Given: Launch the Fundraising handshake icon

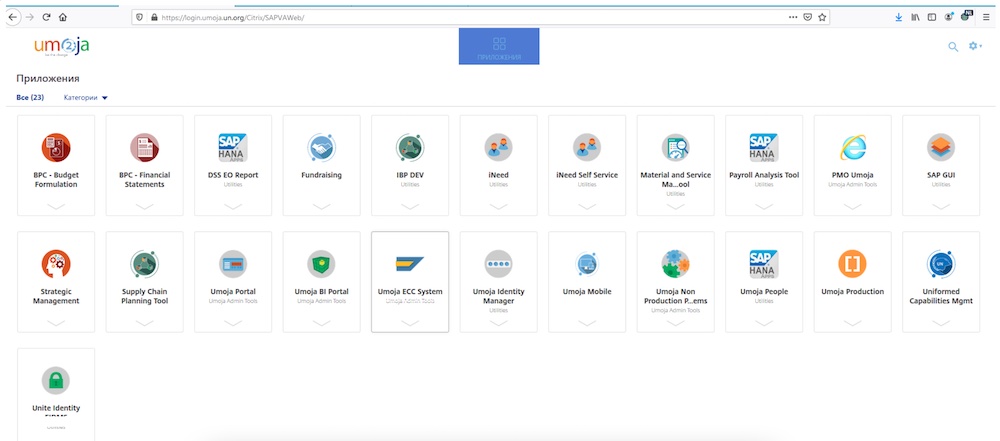Looking at the screenshot, I should point(321,147).
